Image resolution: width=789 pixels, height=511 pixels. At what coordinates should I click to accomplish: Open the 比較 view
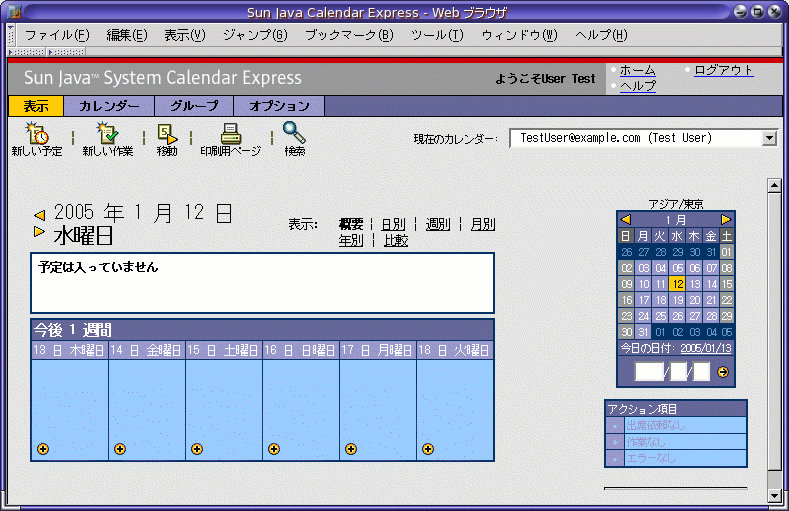click(396, 240)
